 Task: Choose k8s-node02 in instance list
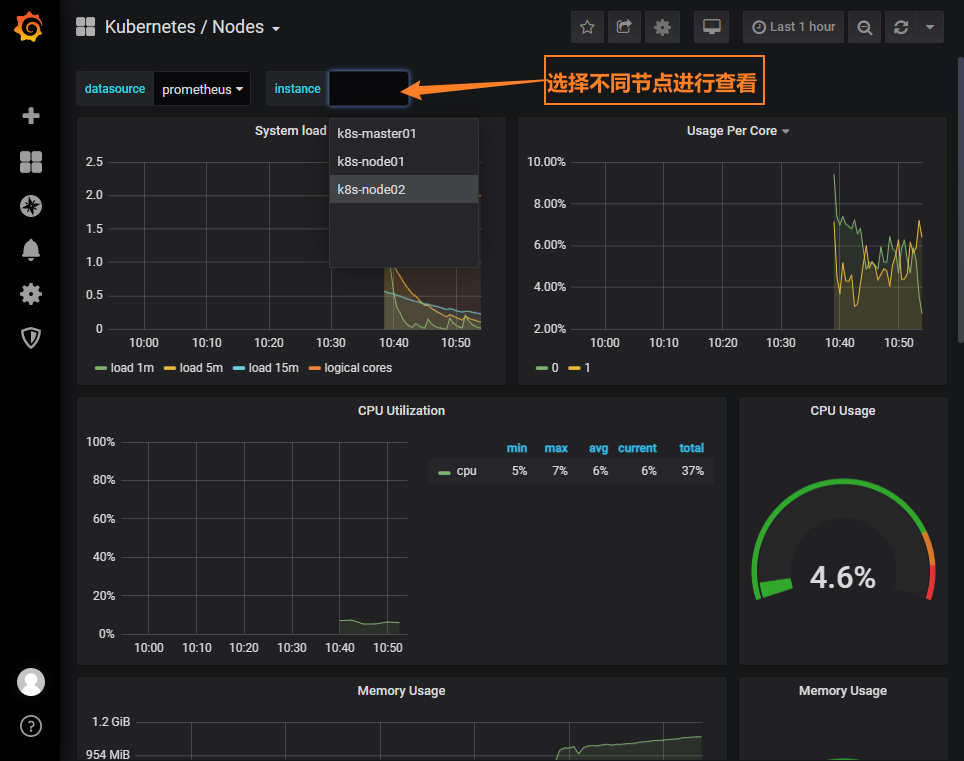[x=371, y=189]
